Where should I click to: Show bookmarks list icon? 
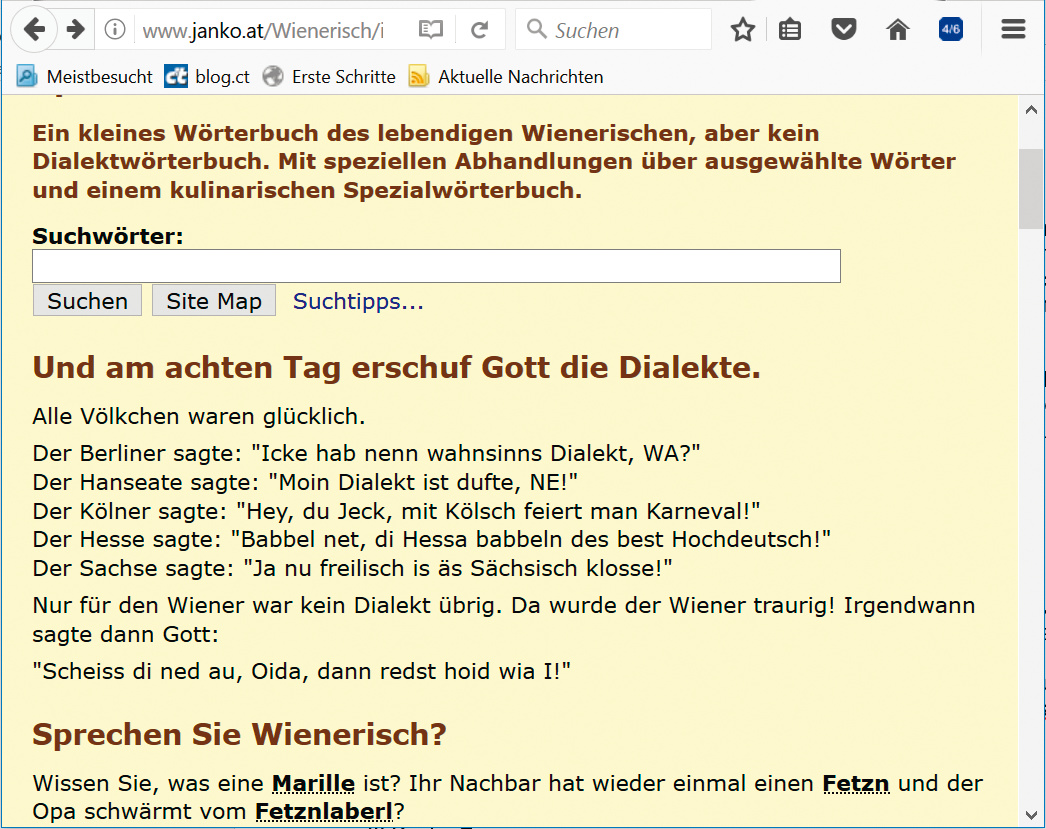tap(790, 30)
